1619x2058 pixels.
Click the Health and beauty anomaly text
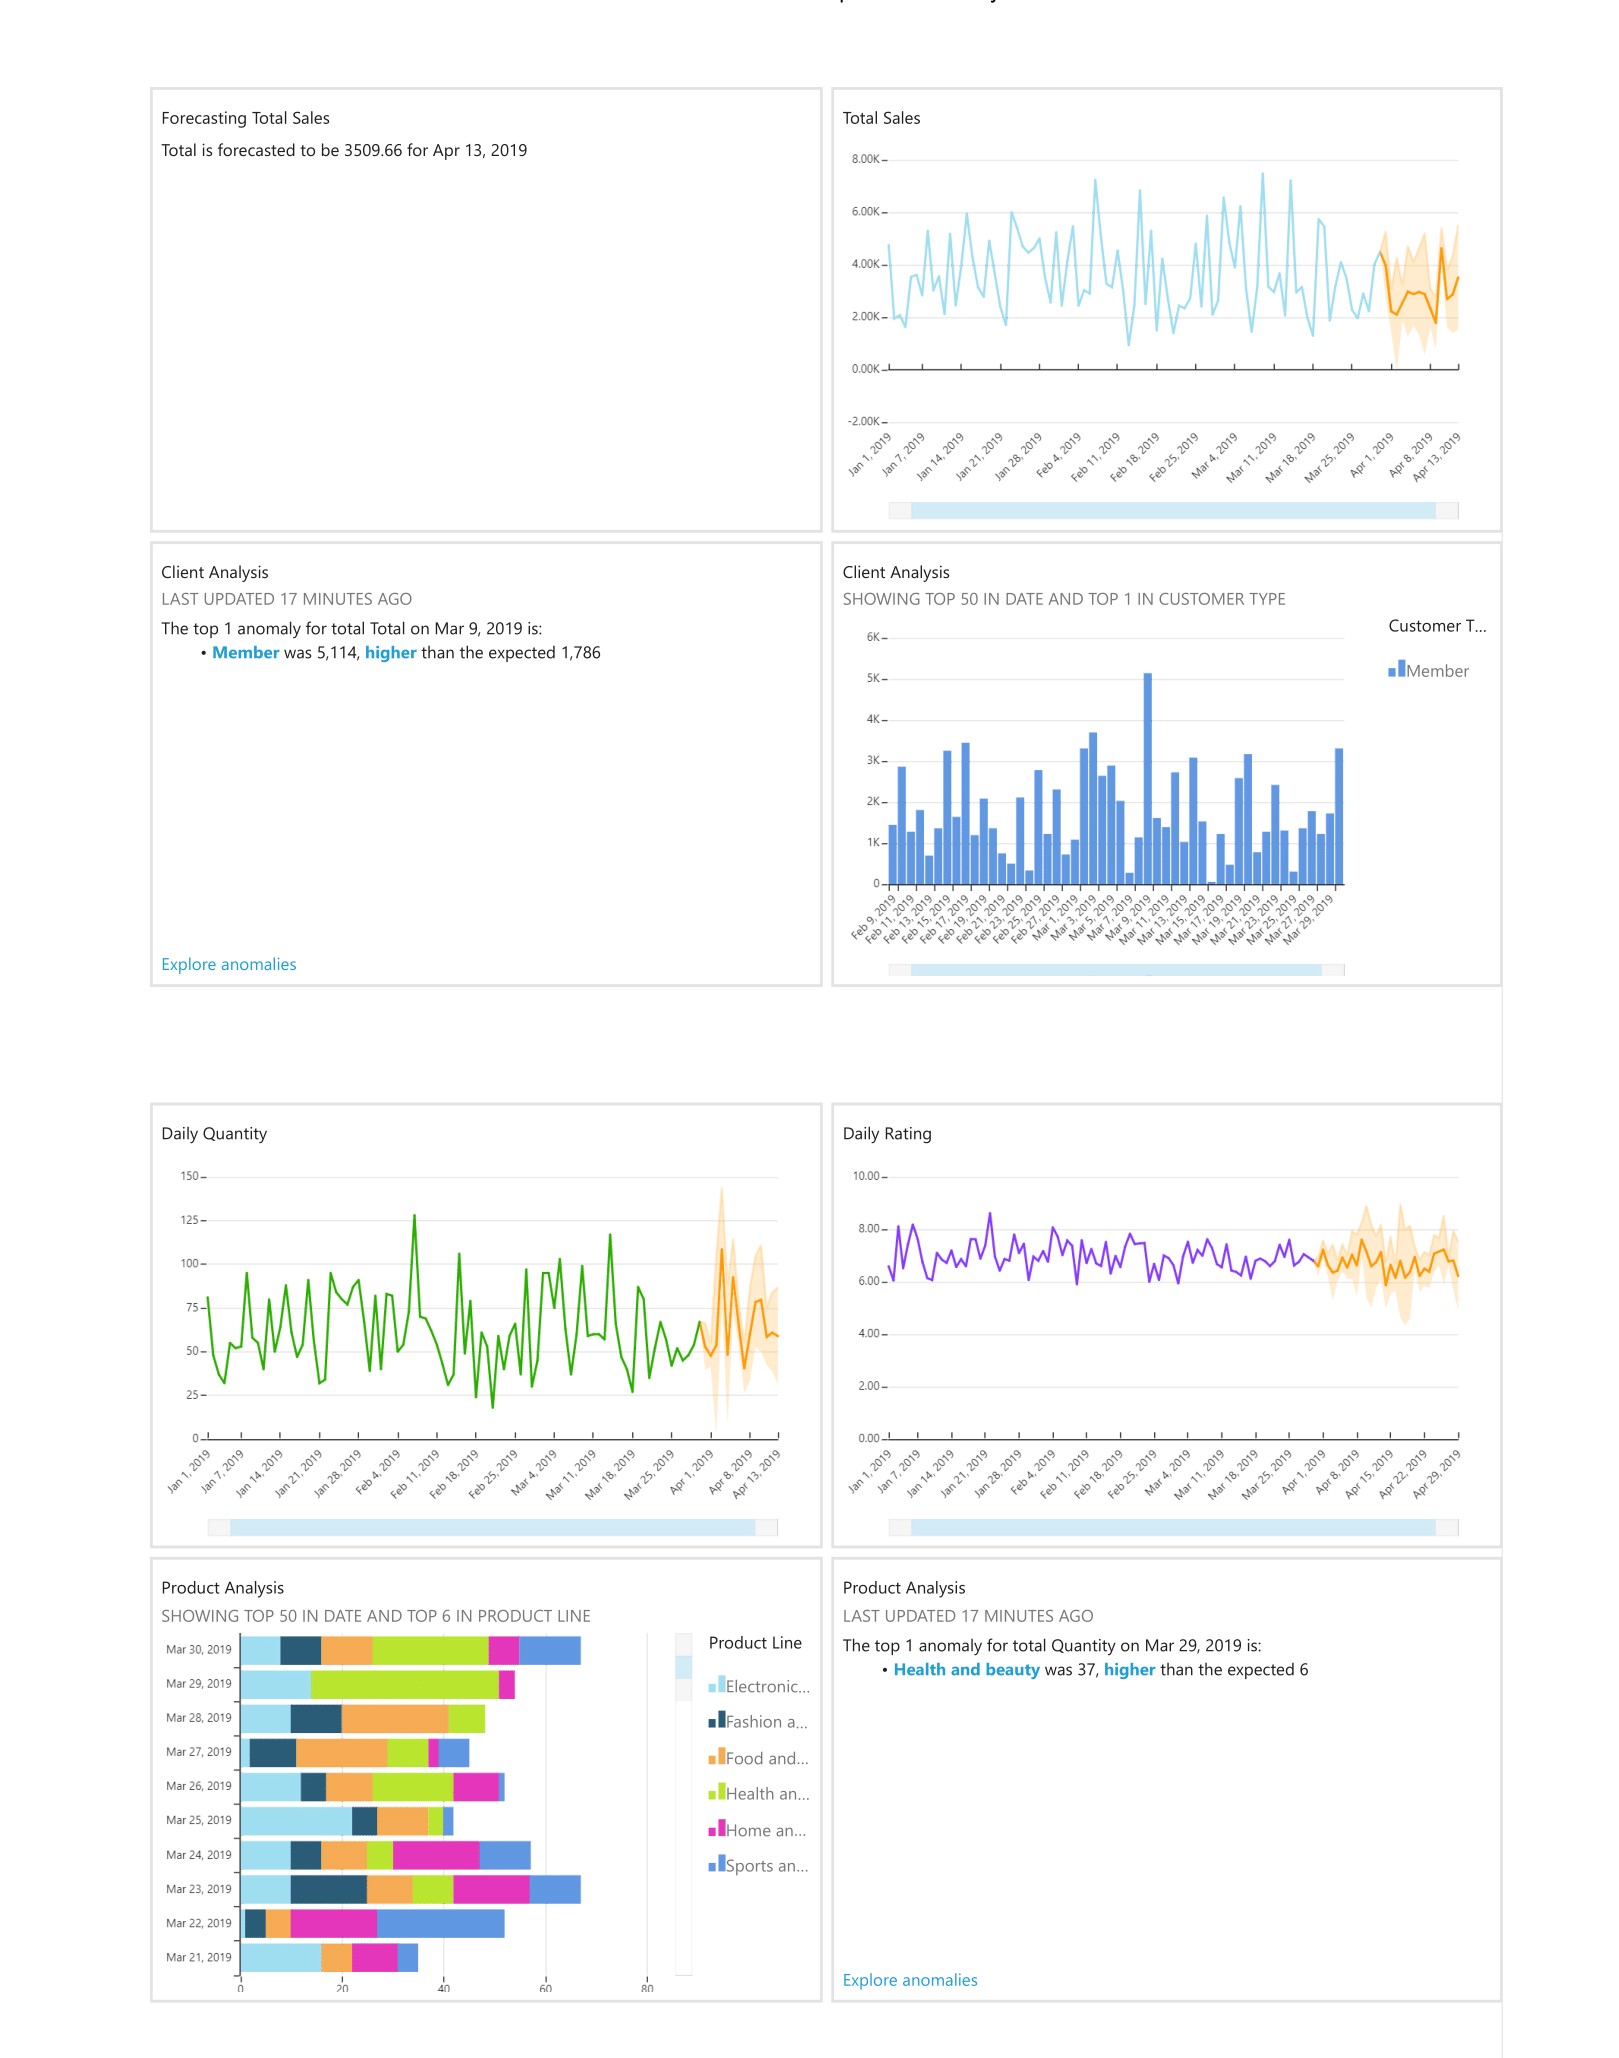pyautogui.click(x=967, y=1669)
